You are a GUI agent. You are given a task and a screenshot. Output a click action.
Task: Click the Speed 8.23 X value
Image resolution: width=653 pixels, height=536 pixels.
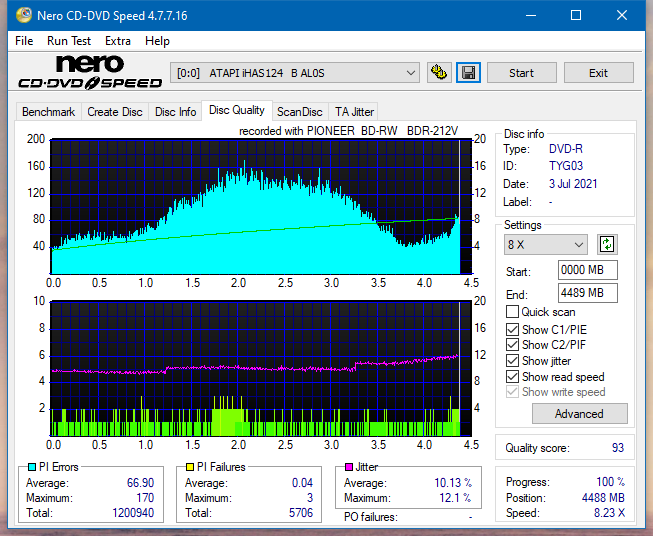tap(609, 513)
